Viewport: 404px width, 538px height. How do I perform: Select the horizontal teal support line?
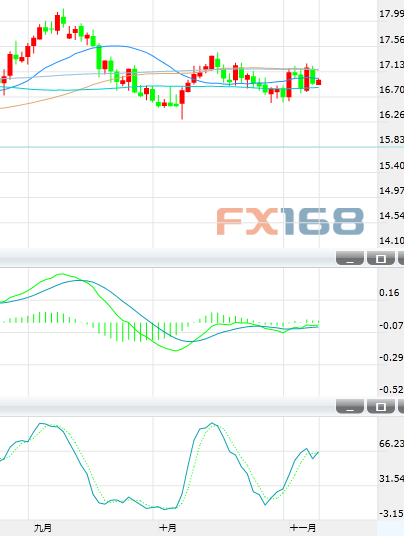(x=202, y=147)
